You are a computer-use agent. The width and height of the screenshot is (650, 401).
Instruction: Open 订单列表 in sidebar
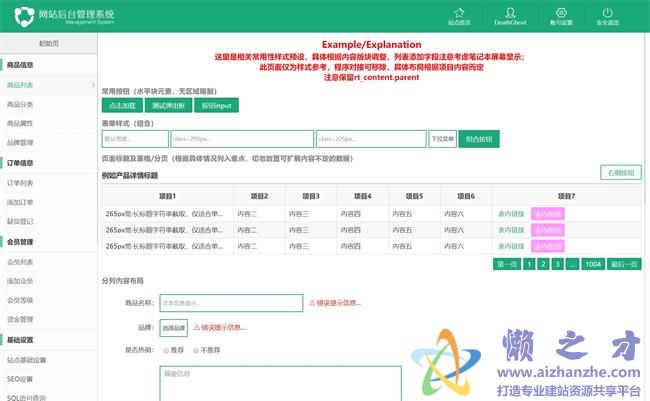[20, 183]
